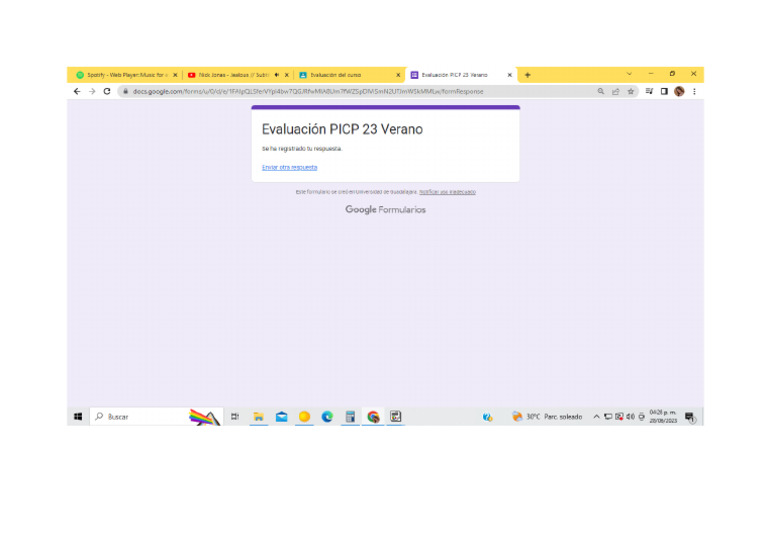Click Notificar uso inadecuado link
The width and height of the screenshot is (768, 544).
[x=447, y=192]
